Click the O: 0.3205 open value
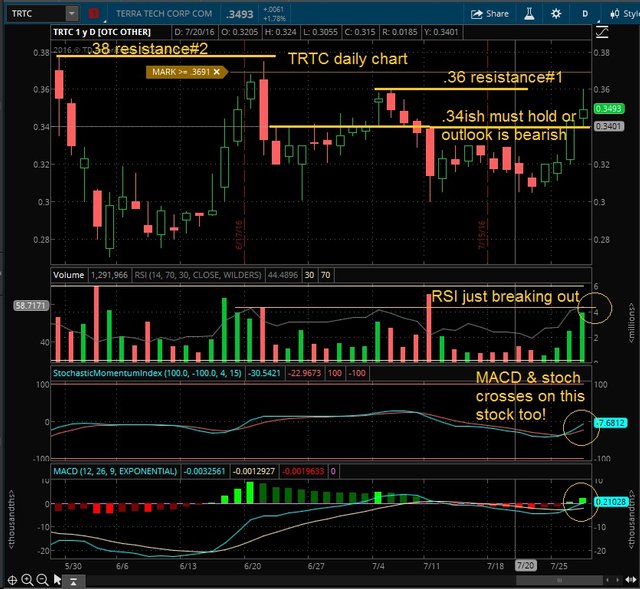 pos(240,32)
